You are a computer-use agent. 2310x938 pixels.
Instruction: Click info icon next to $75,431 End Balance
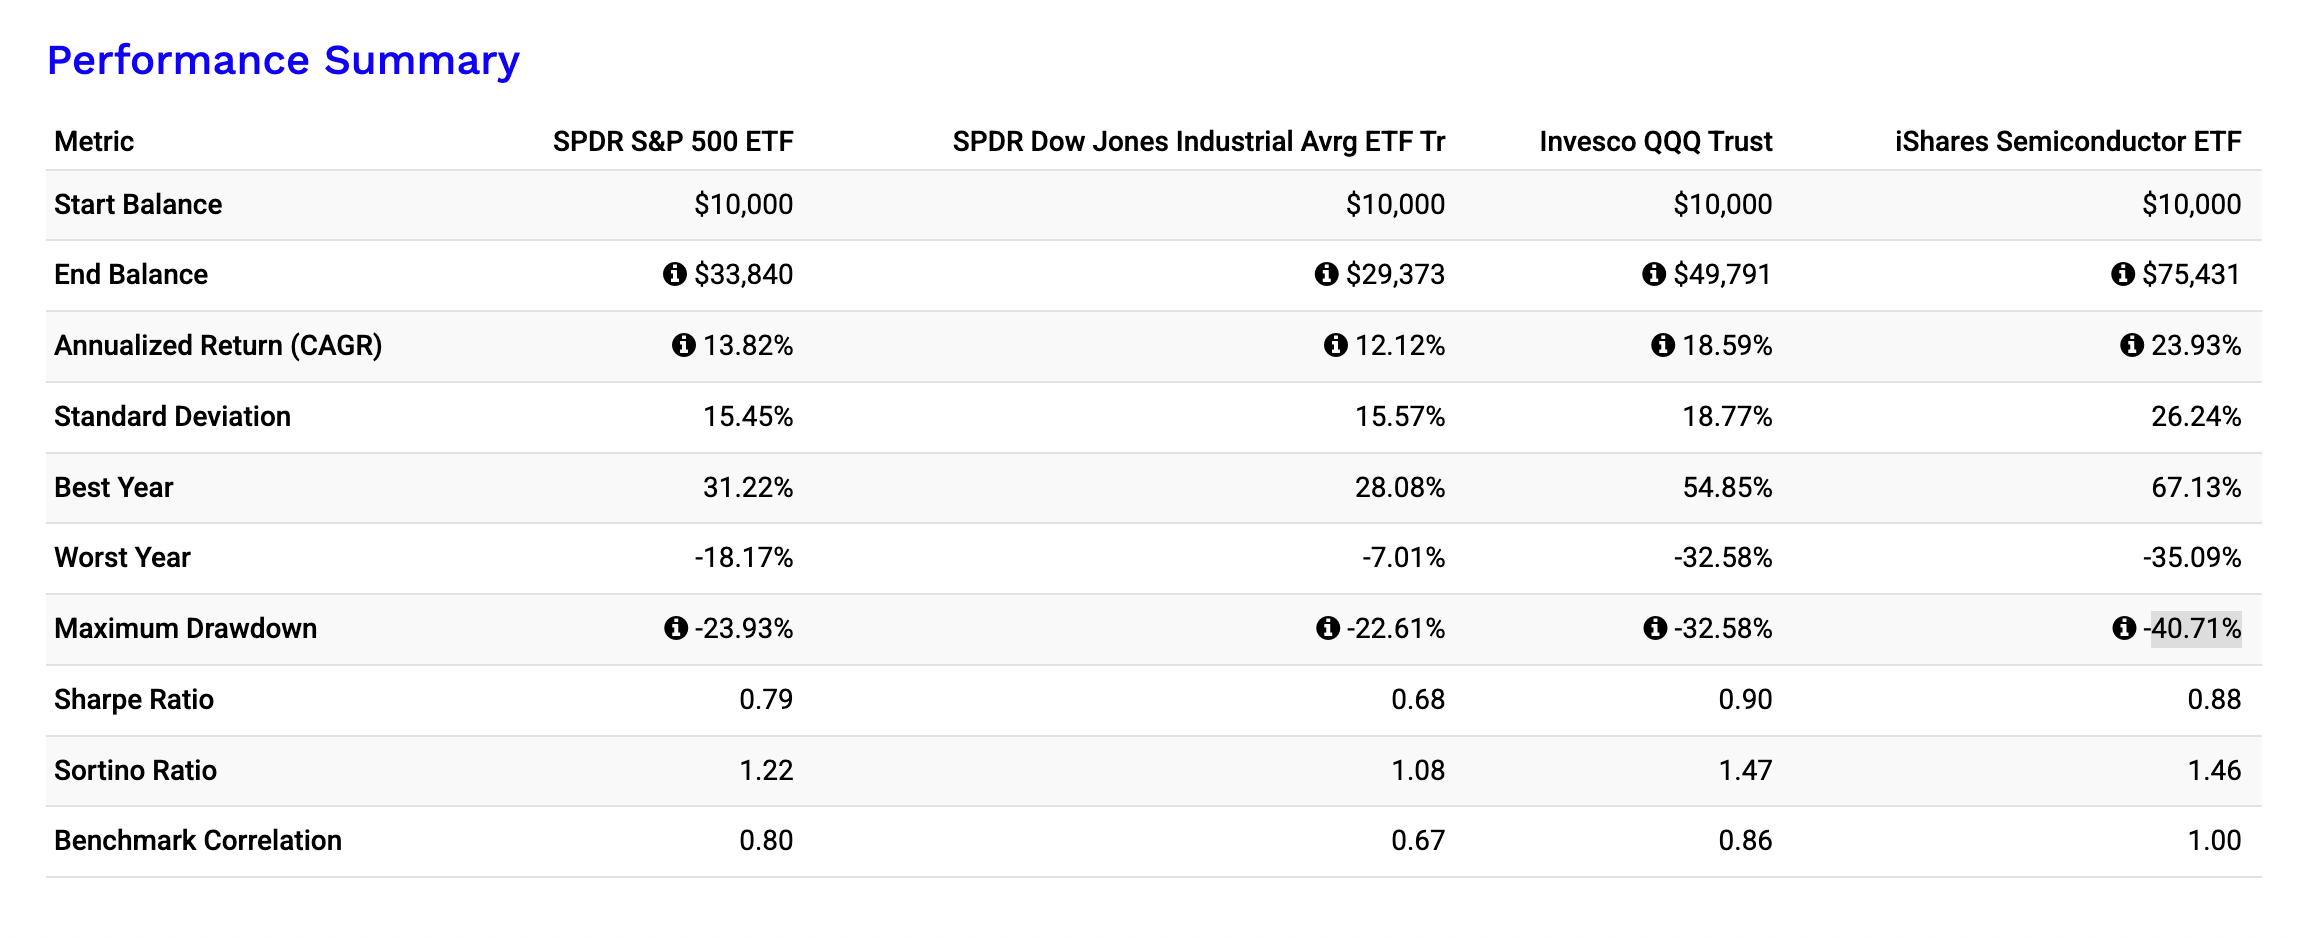point(2122,274)
